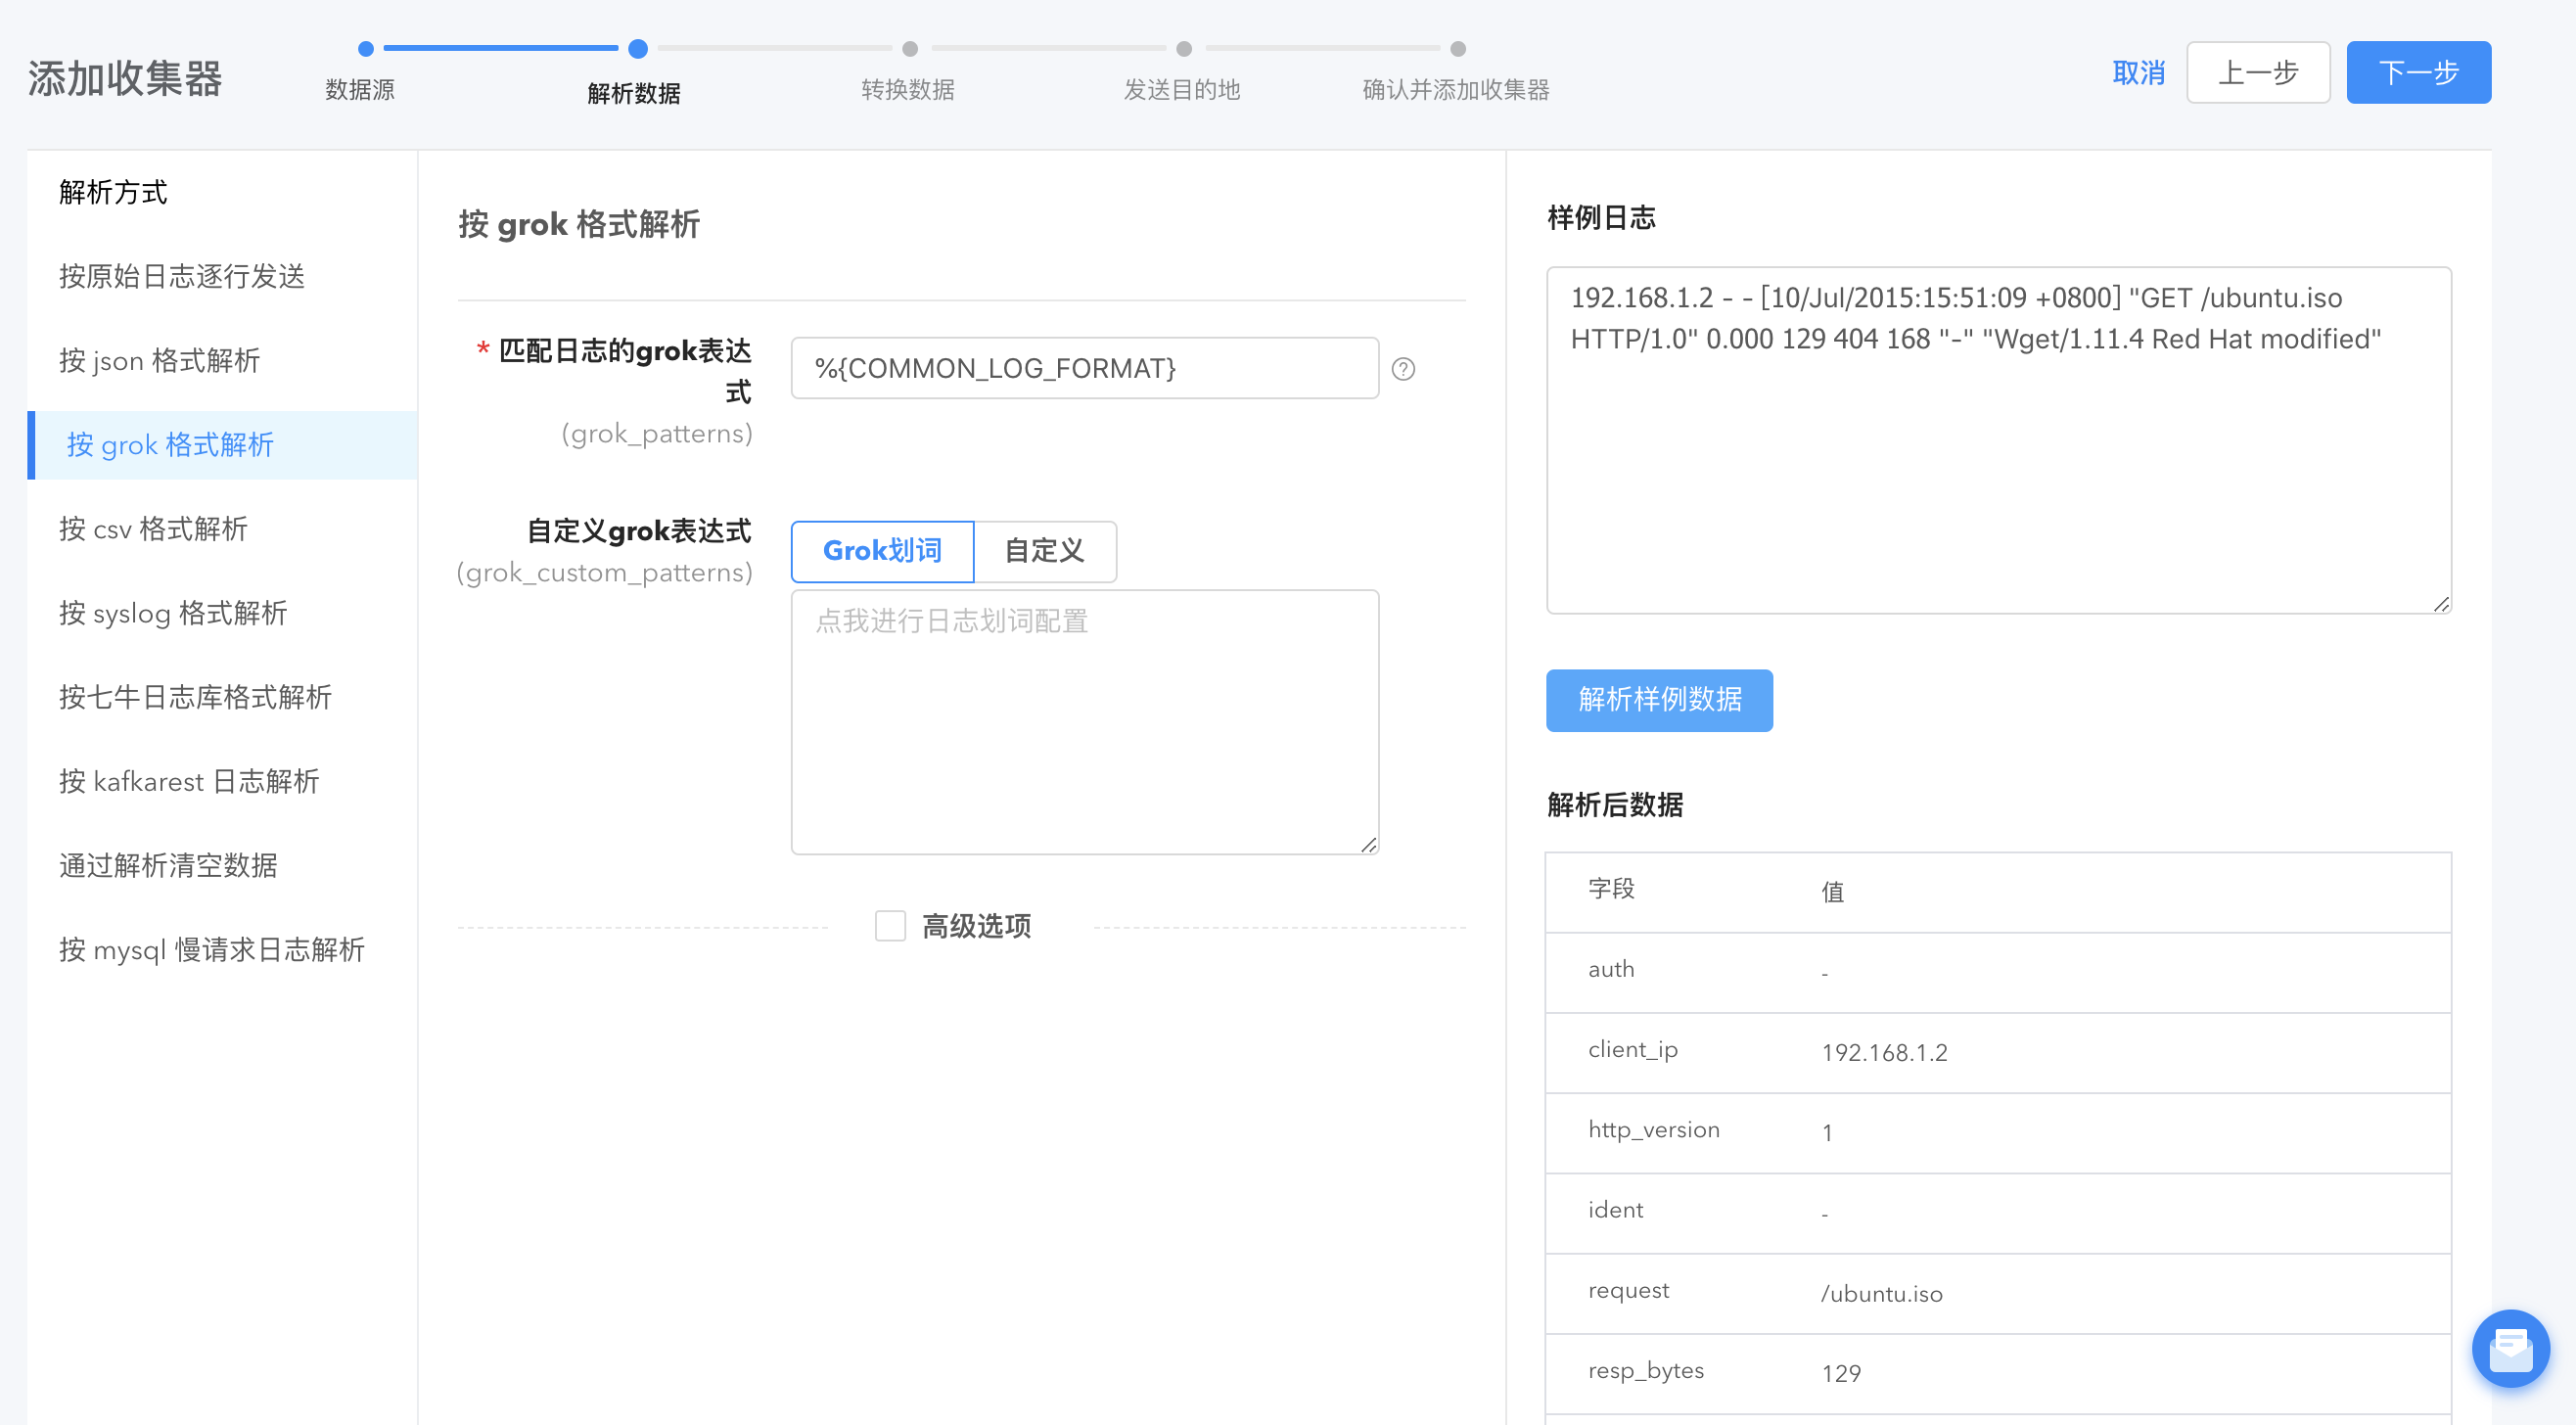The width and height of the screenshot is (2576, 1425).
Task: Click the 值 column header
Action: (x=1832, y=892)
